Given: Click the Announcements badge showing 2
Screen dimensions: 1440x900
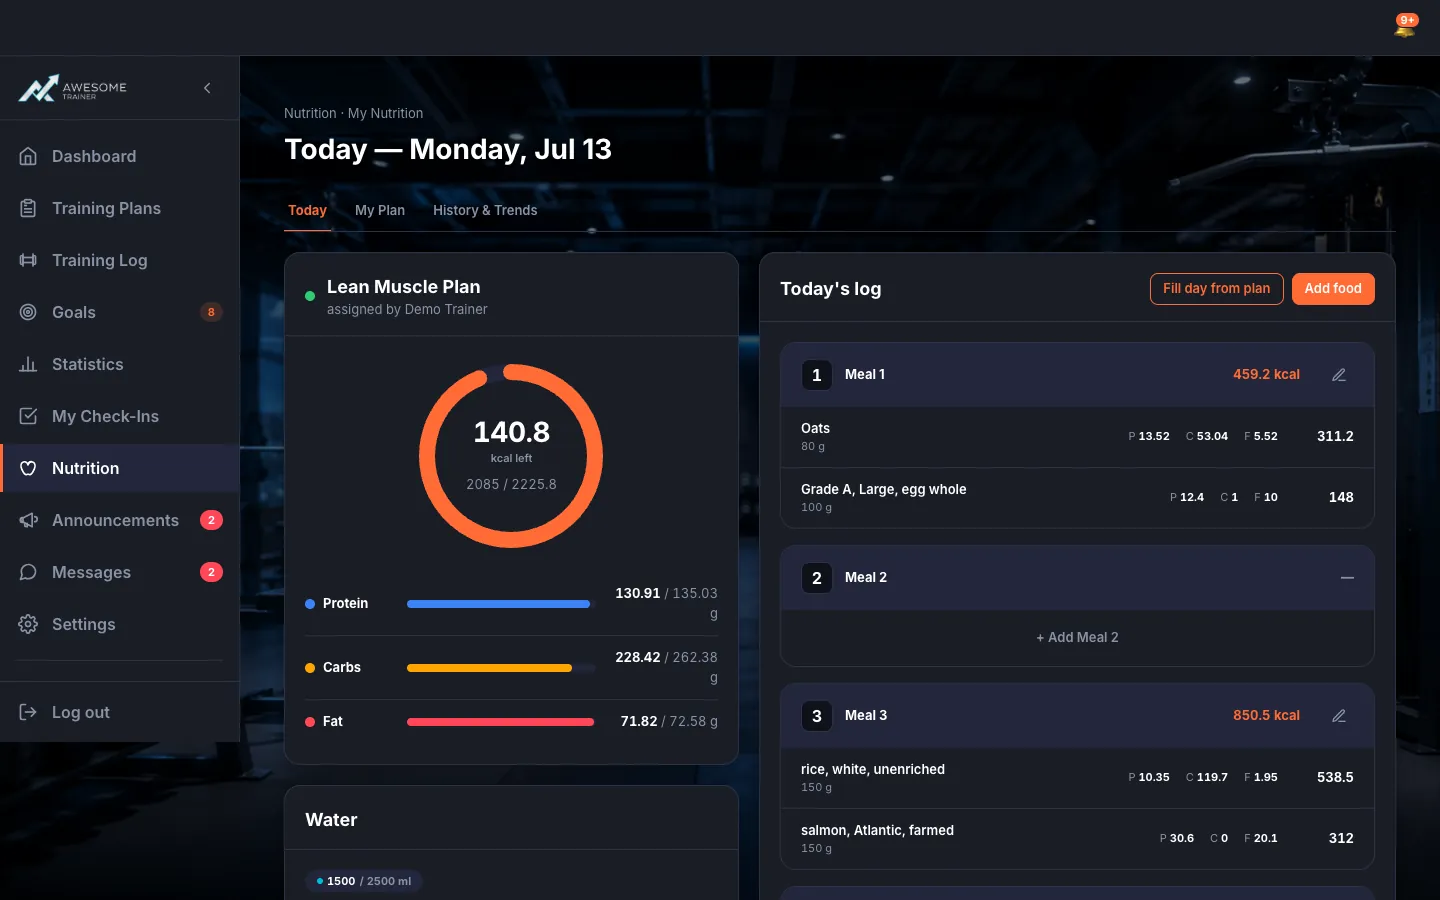Looking at the screenshot, I should point(211,520).
